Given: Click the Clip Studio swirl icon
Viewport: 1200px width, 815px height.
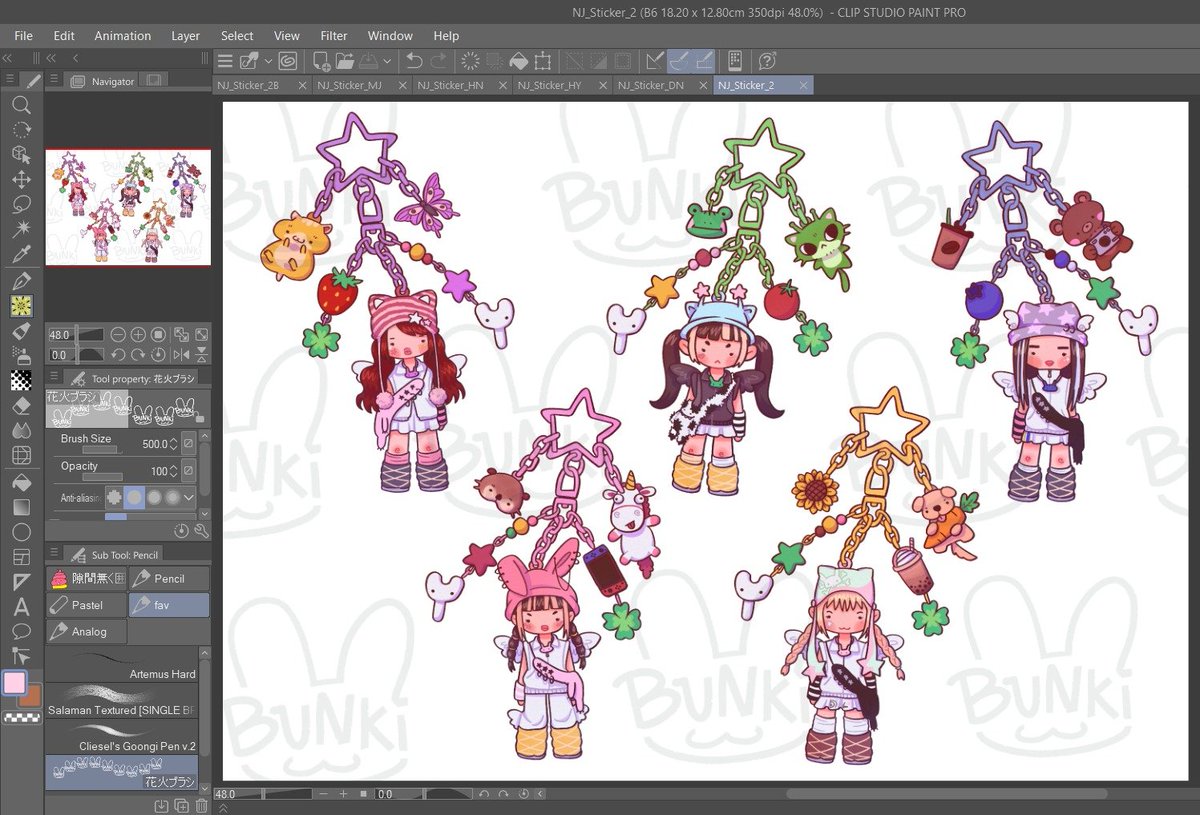Looking at the screenshot, I should [287, 61].
